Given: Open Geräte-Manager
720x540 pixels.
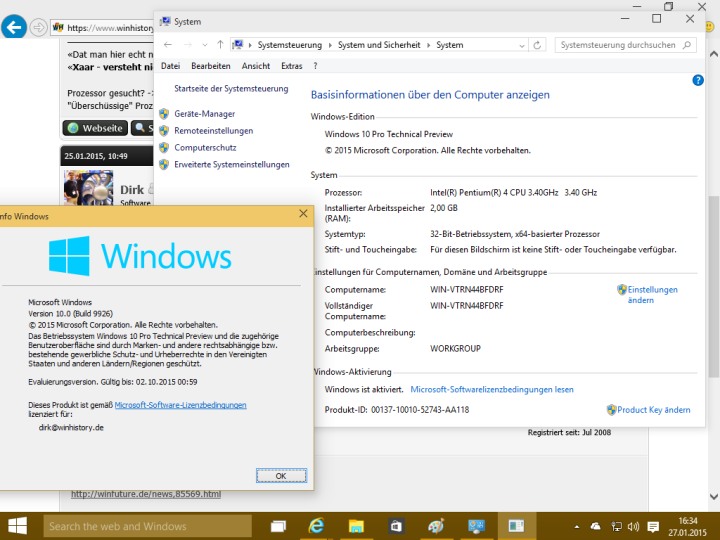Looking at the screenshot, I should click(204, 113).
